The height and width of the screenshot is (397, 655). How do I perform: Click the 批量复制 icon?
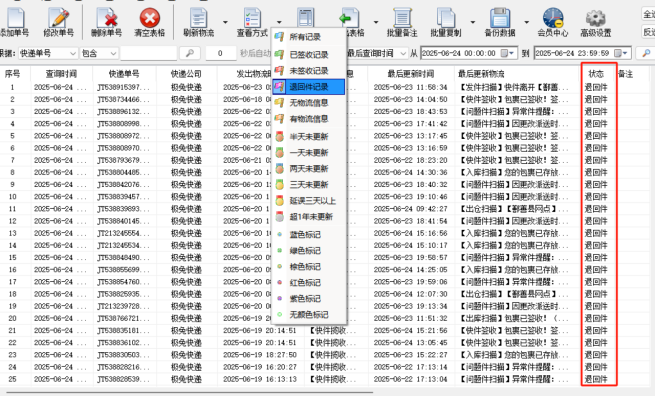pos(446,19)
